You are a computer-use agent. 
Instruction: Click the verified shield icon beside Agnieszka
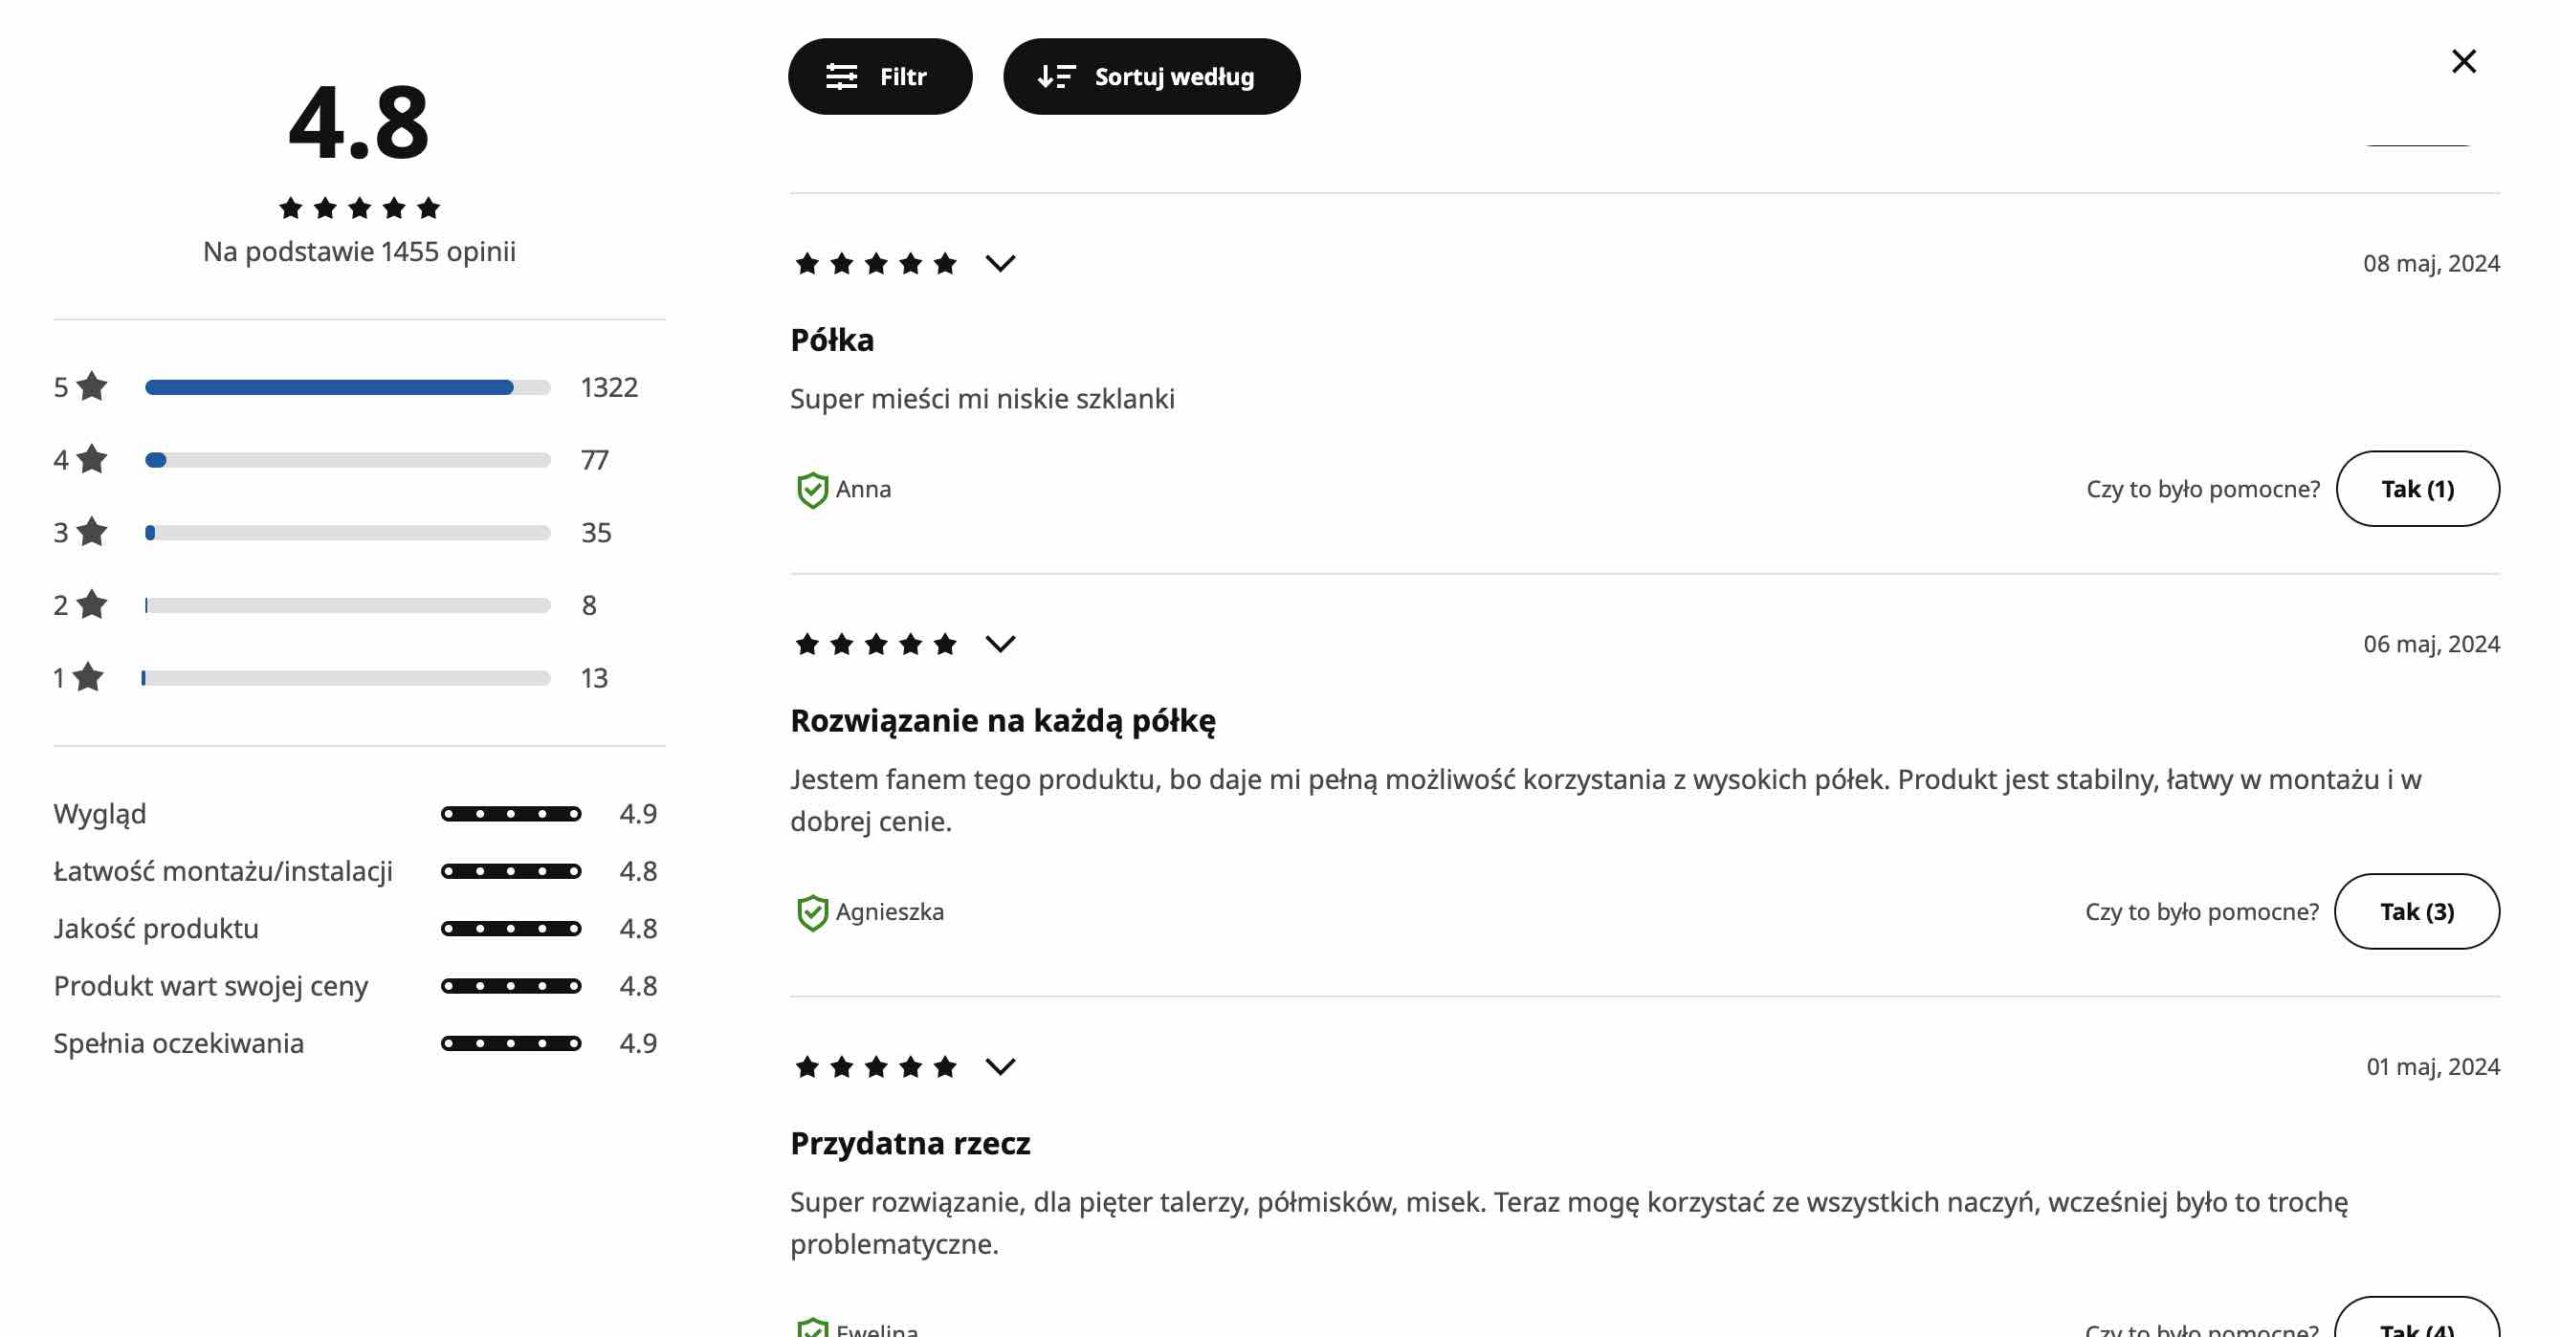tap(812, 911)
